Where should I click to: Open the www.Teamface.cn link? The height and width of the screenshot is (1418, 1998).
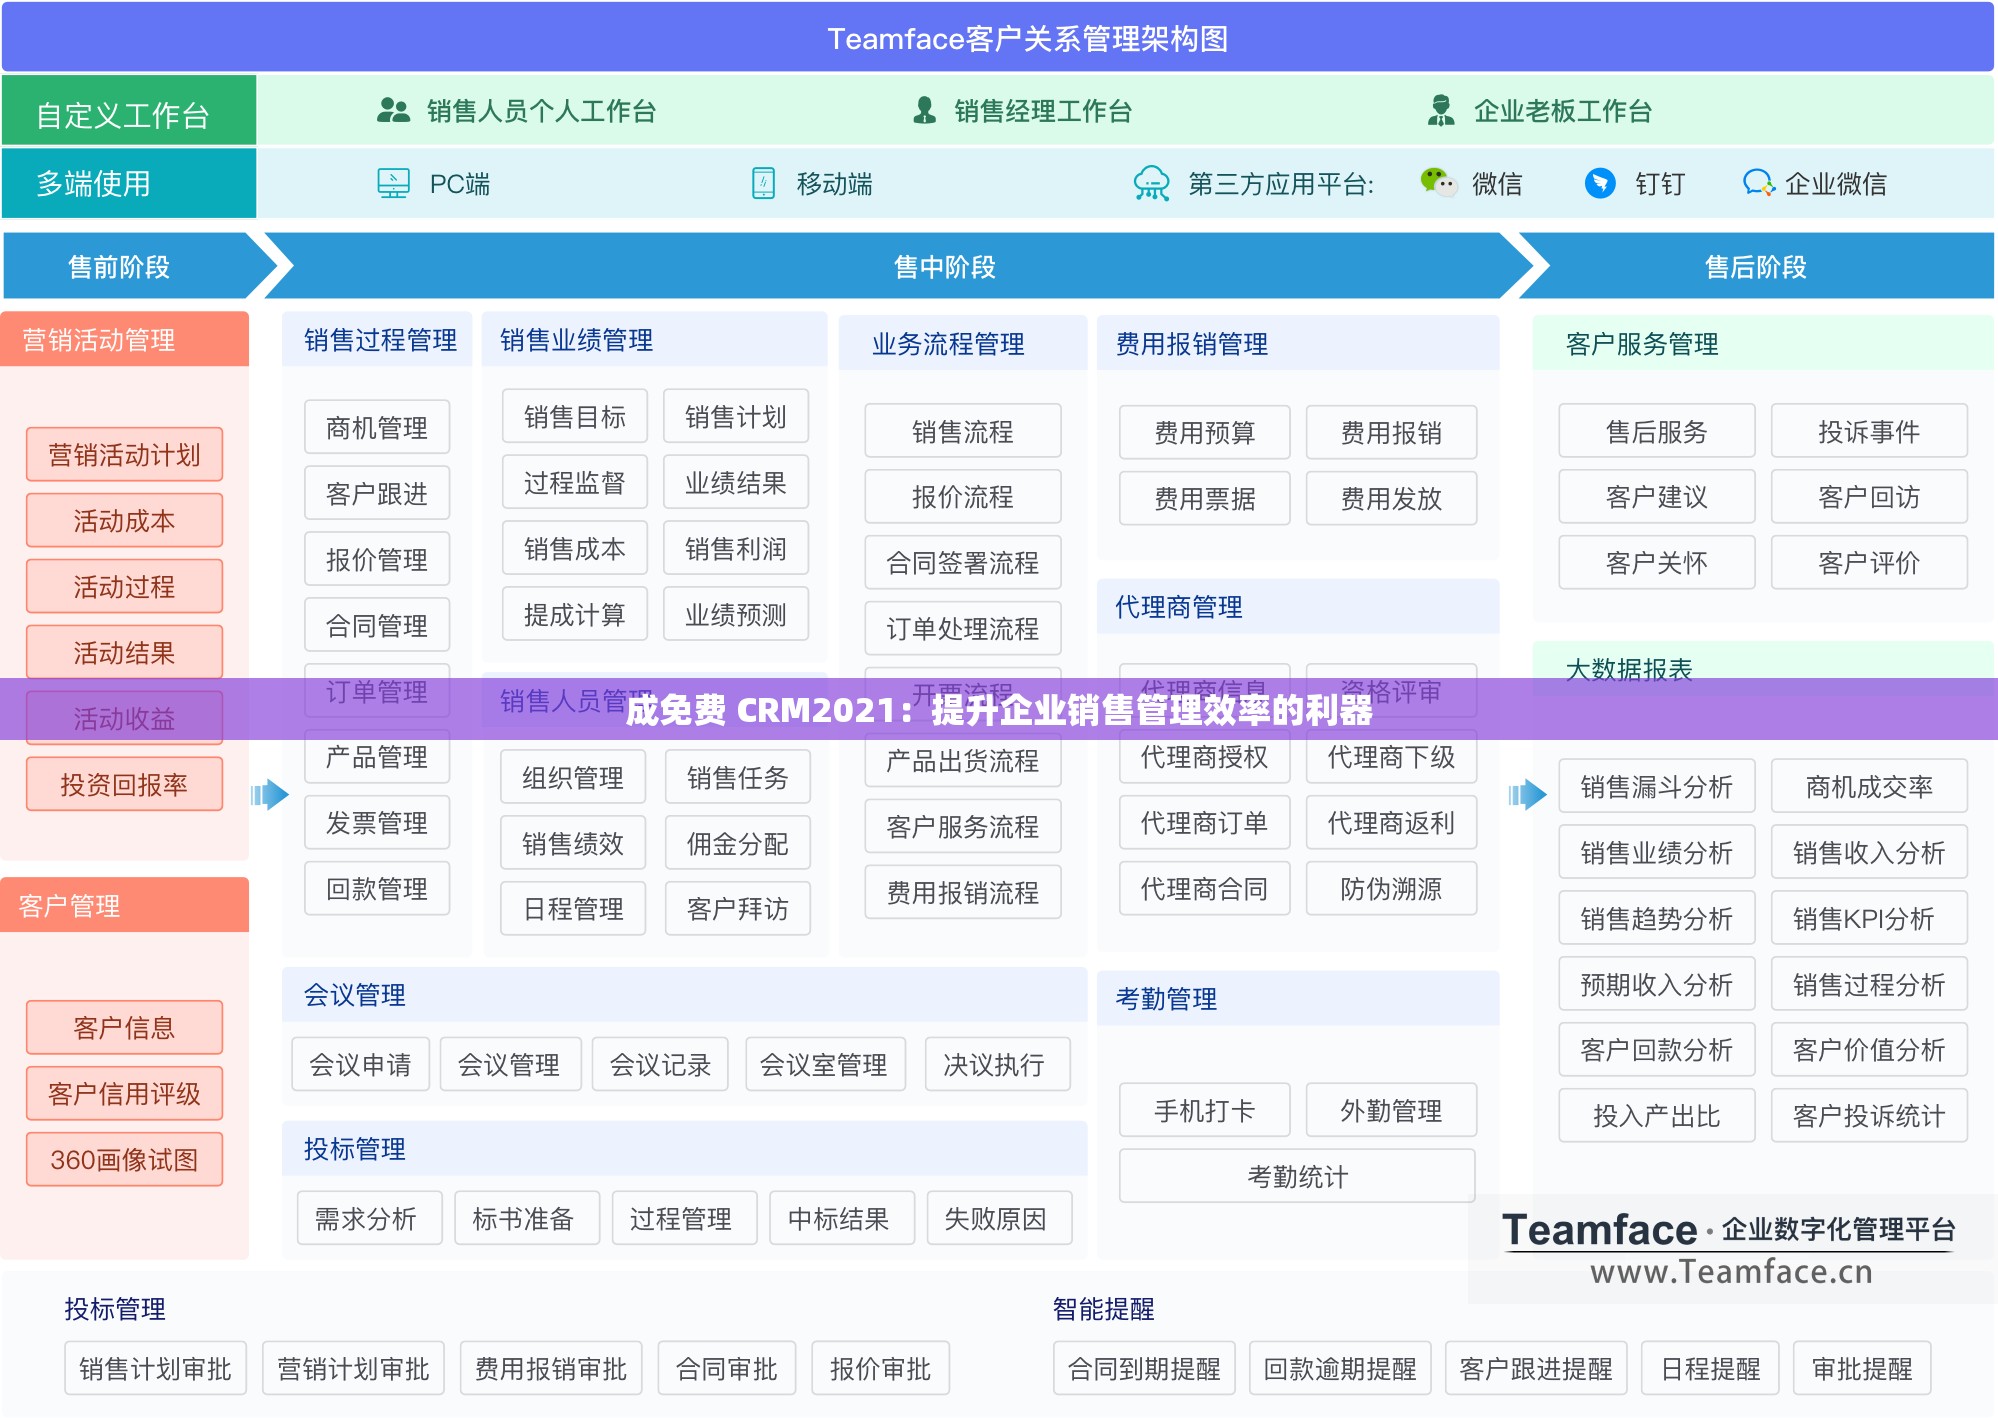[1731, 1271]
